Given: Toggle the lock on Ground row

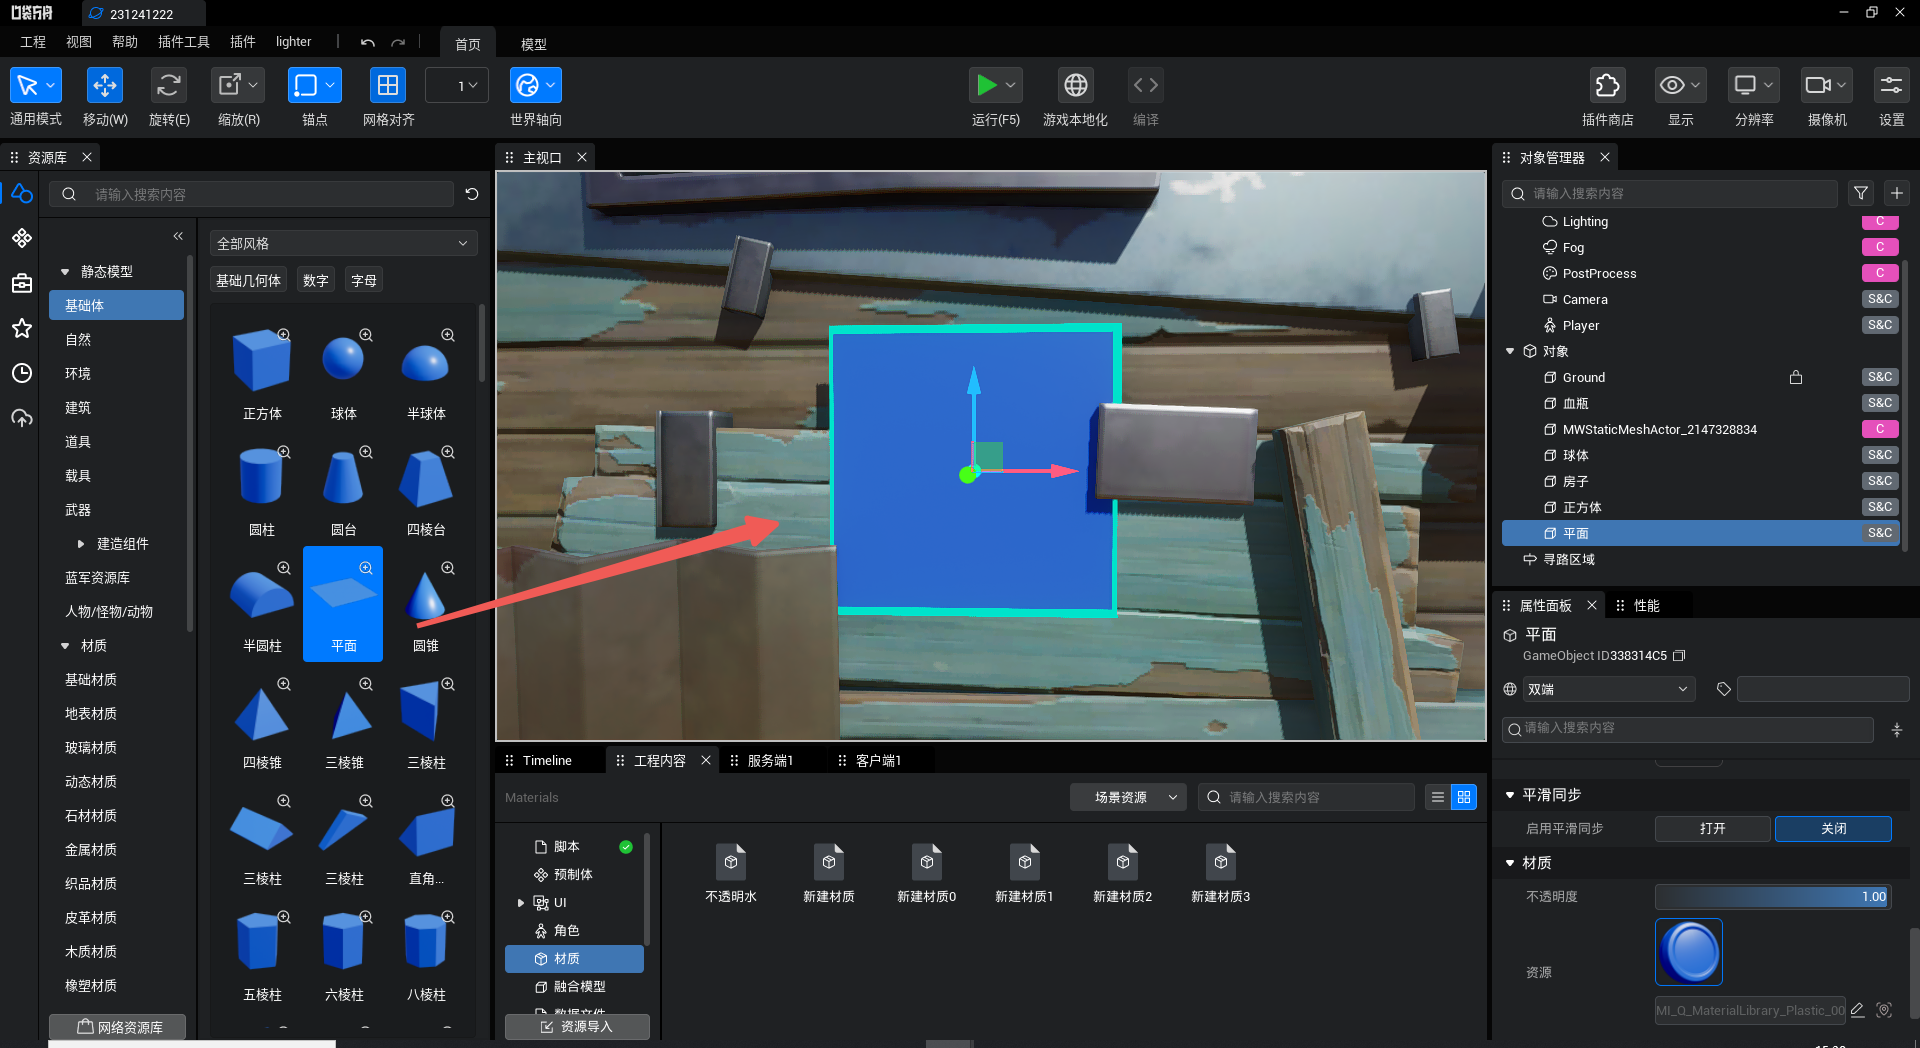Looking at the screenshot, I should click(x=1796, y=377).
